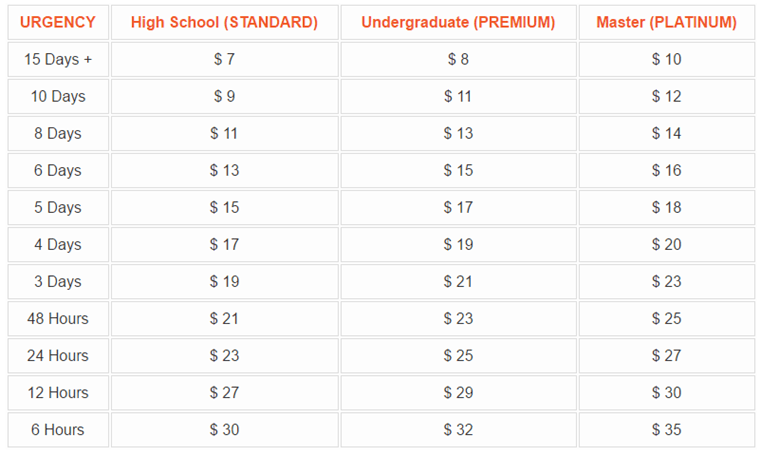This screenshot has height=456, width=761.
Task: Click the $ 27 price in 12 Hours row
Action: point(224,392)
